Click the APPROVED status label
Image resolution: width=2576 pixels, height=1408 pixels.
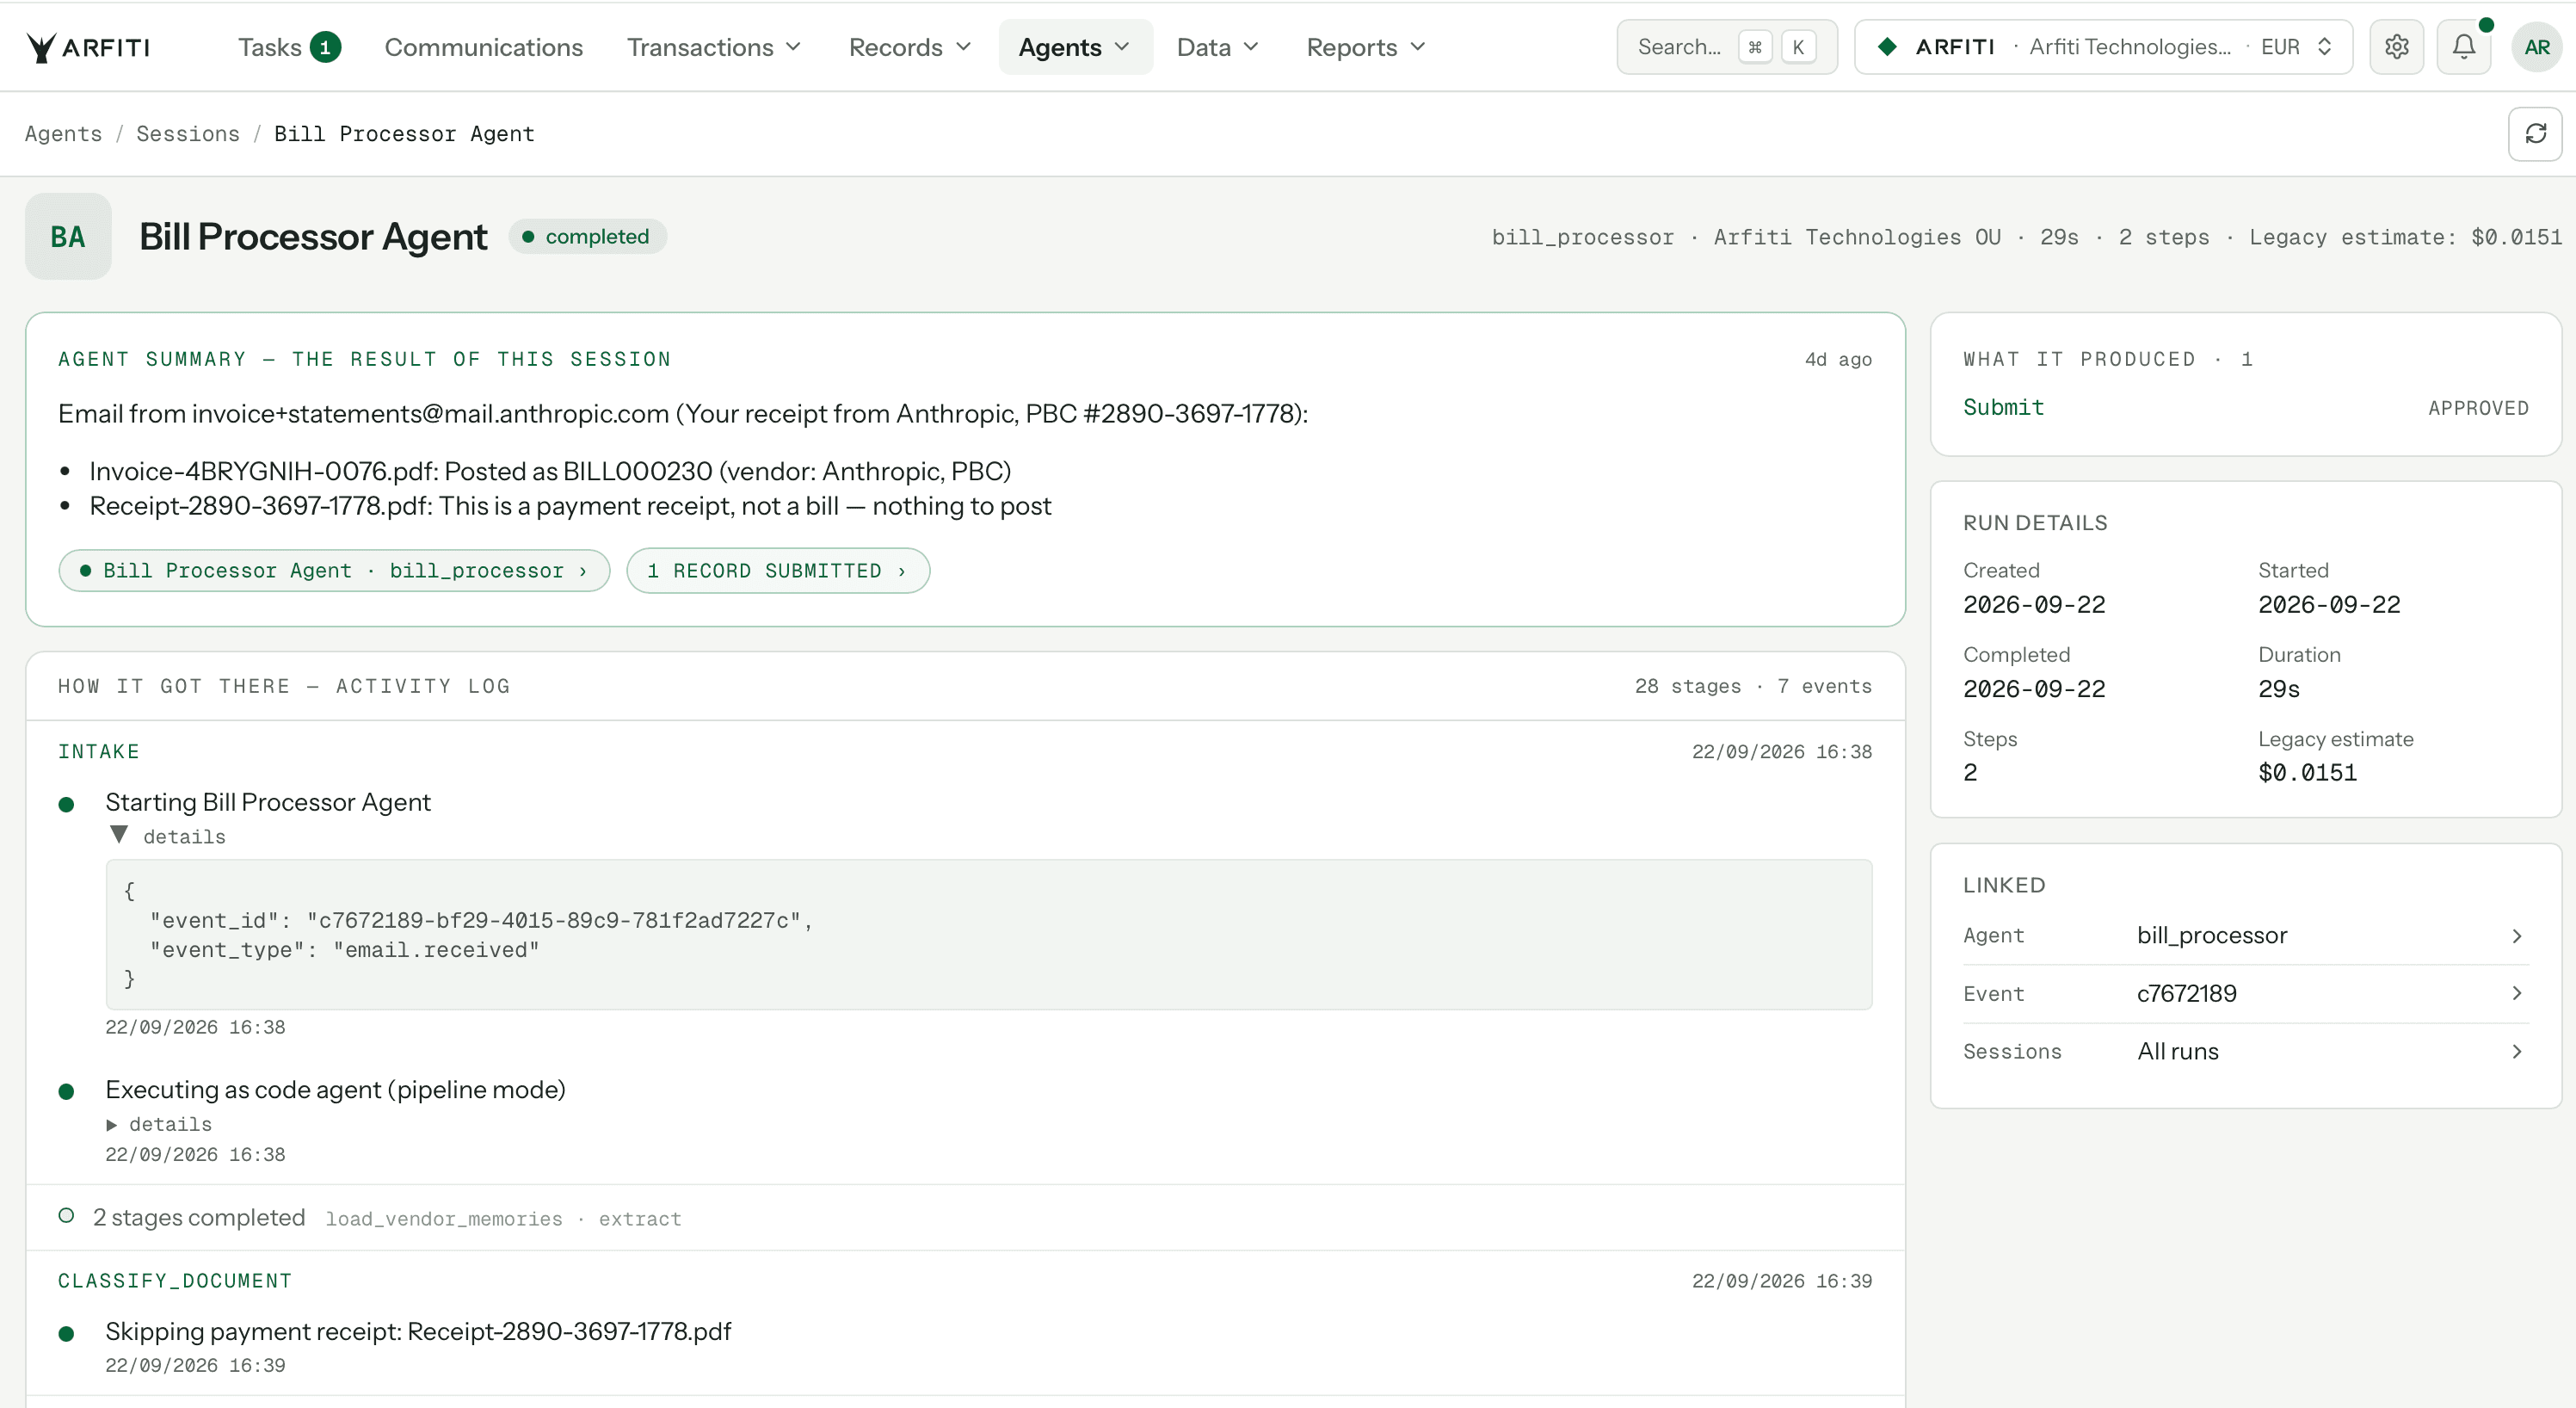pos(2478,408)
